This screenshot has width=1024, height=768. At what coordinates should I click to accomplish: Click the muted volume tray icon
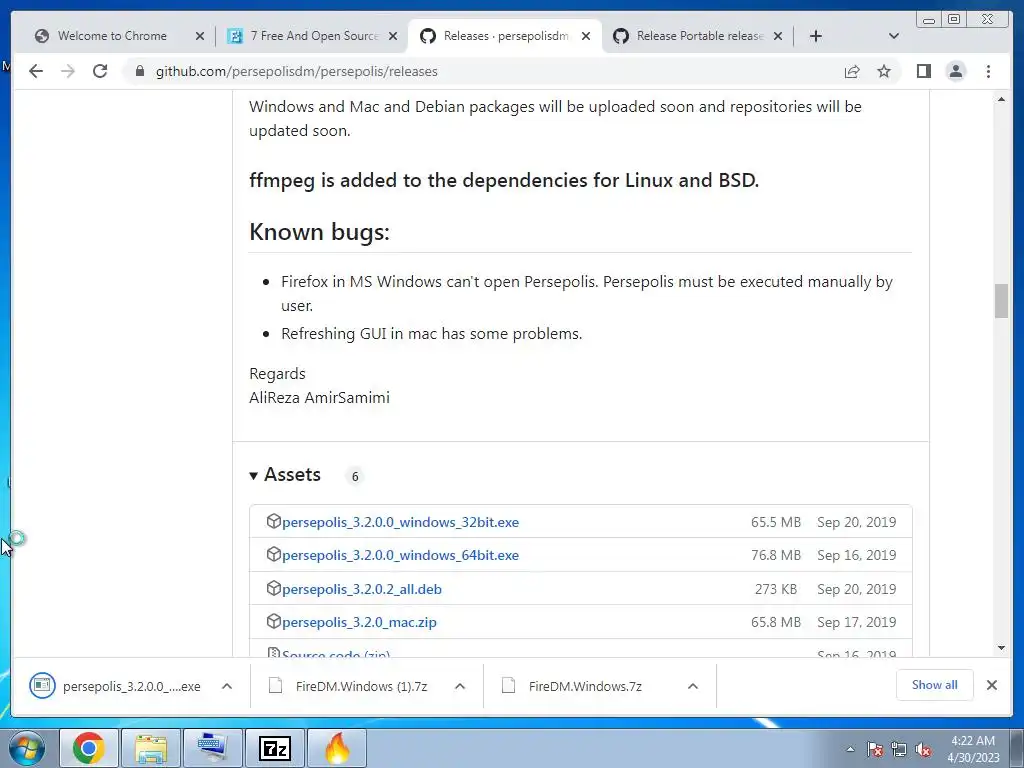tap(923, 749)
